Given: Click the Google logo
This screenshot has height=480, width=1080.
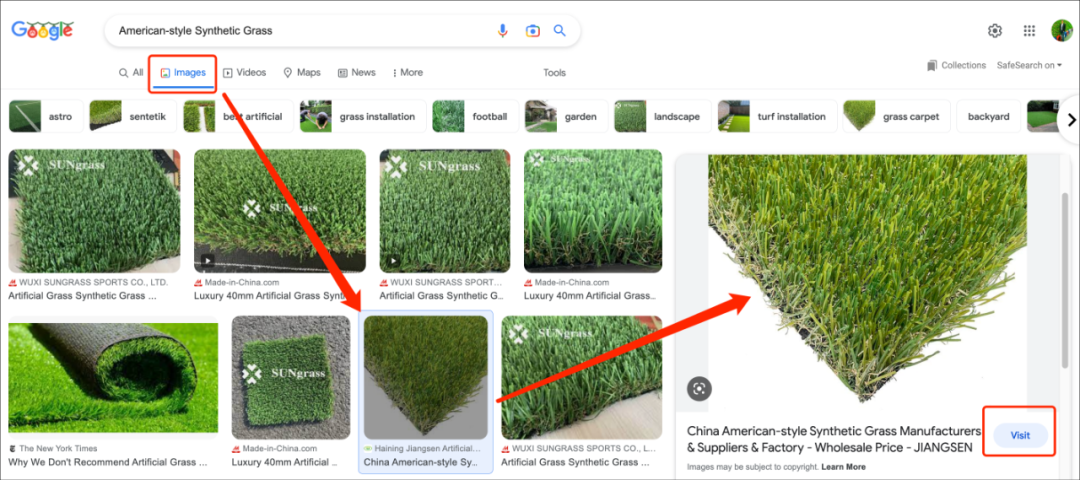Looking at the screenshot, I should click(43, 30).
